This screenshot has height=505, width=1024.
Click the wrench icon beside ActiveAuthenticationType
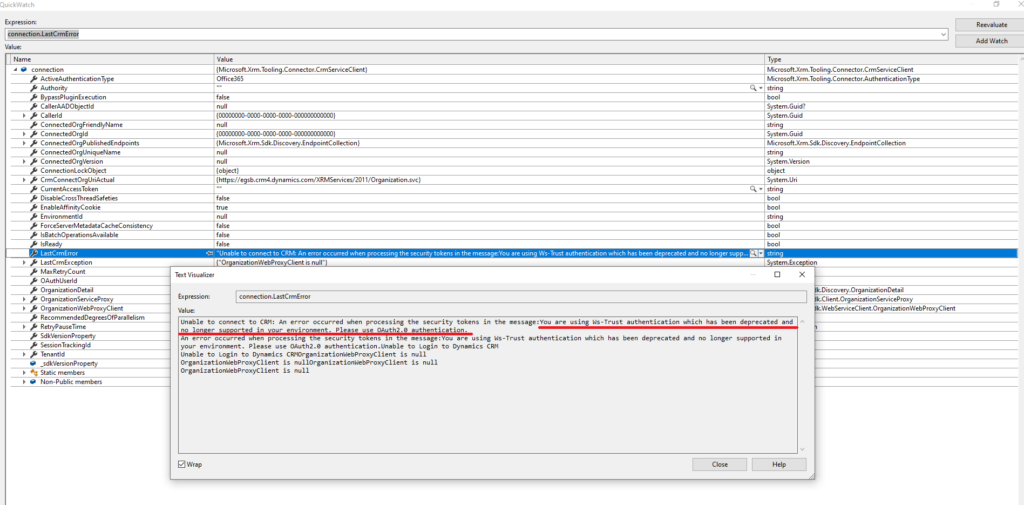pos(34,78)
